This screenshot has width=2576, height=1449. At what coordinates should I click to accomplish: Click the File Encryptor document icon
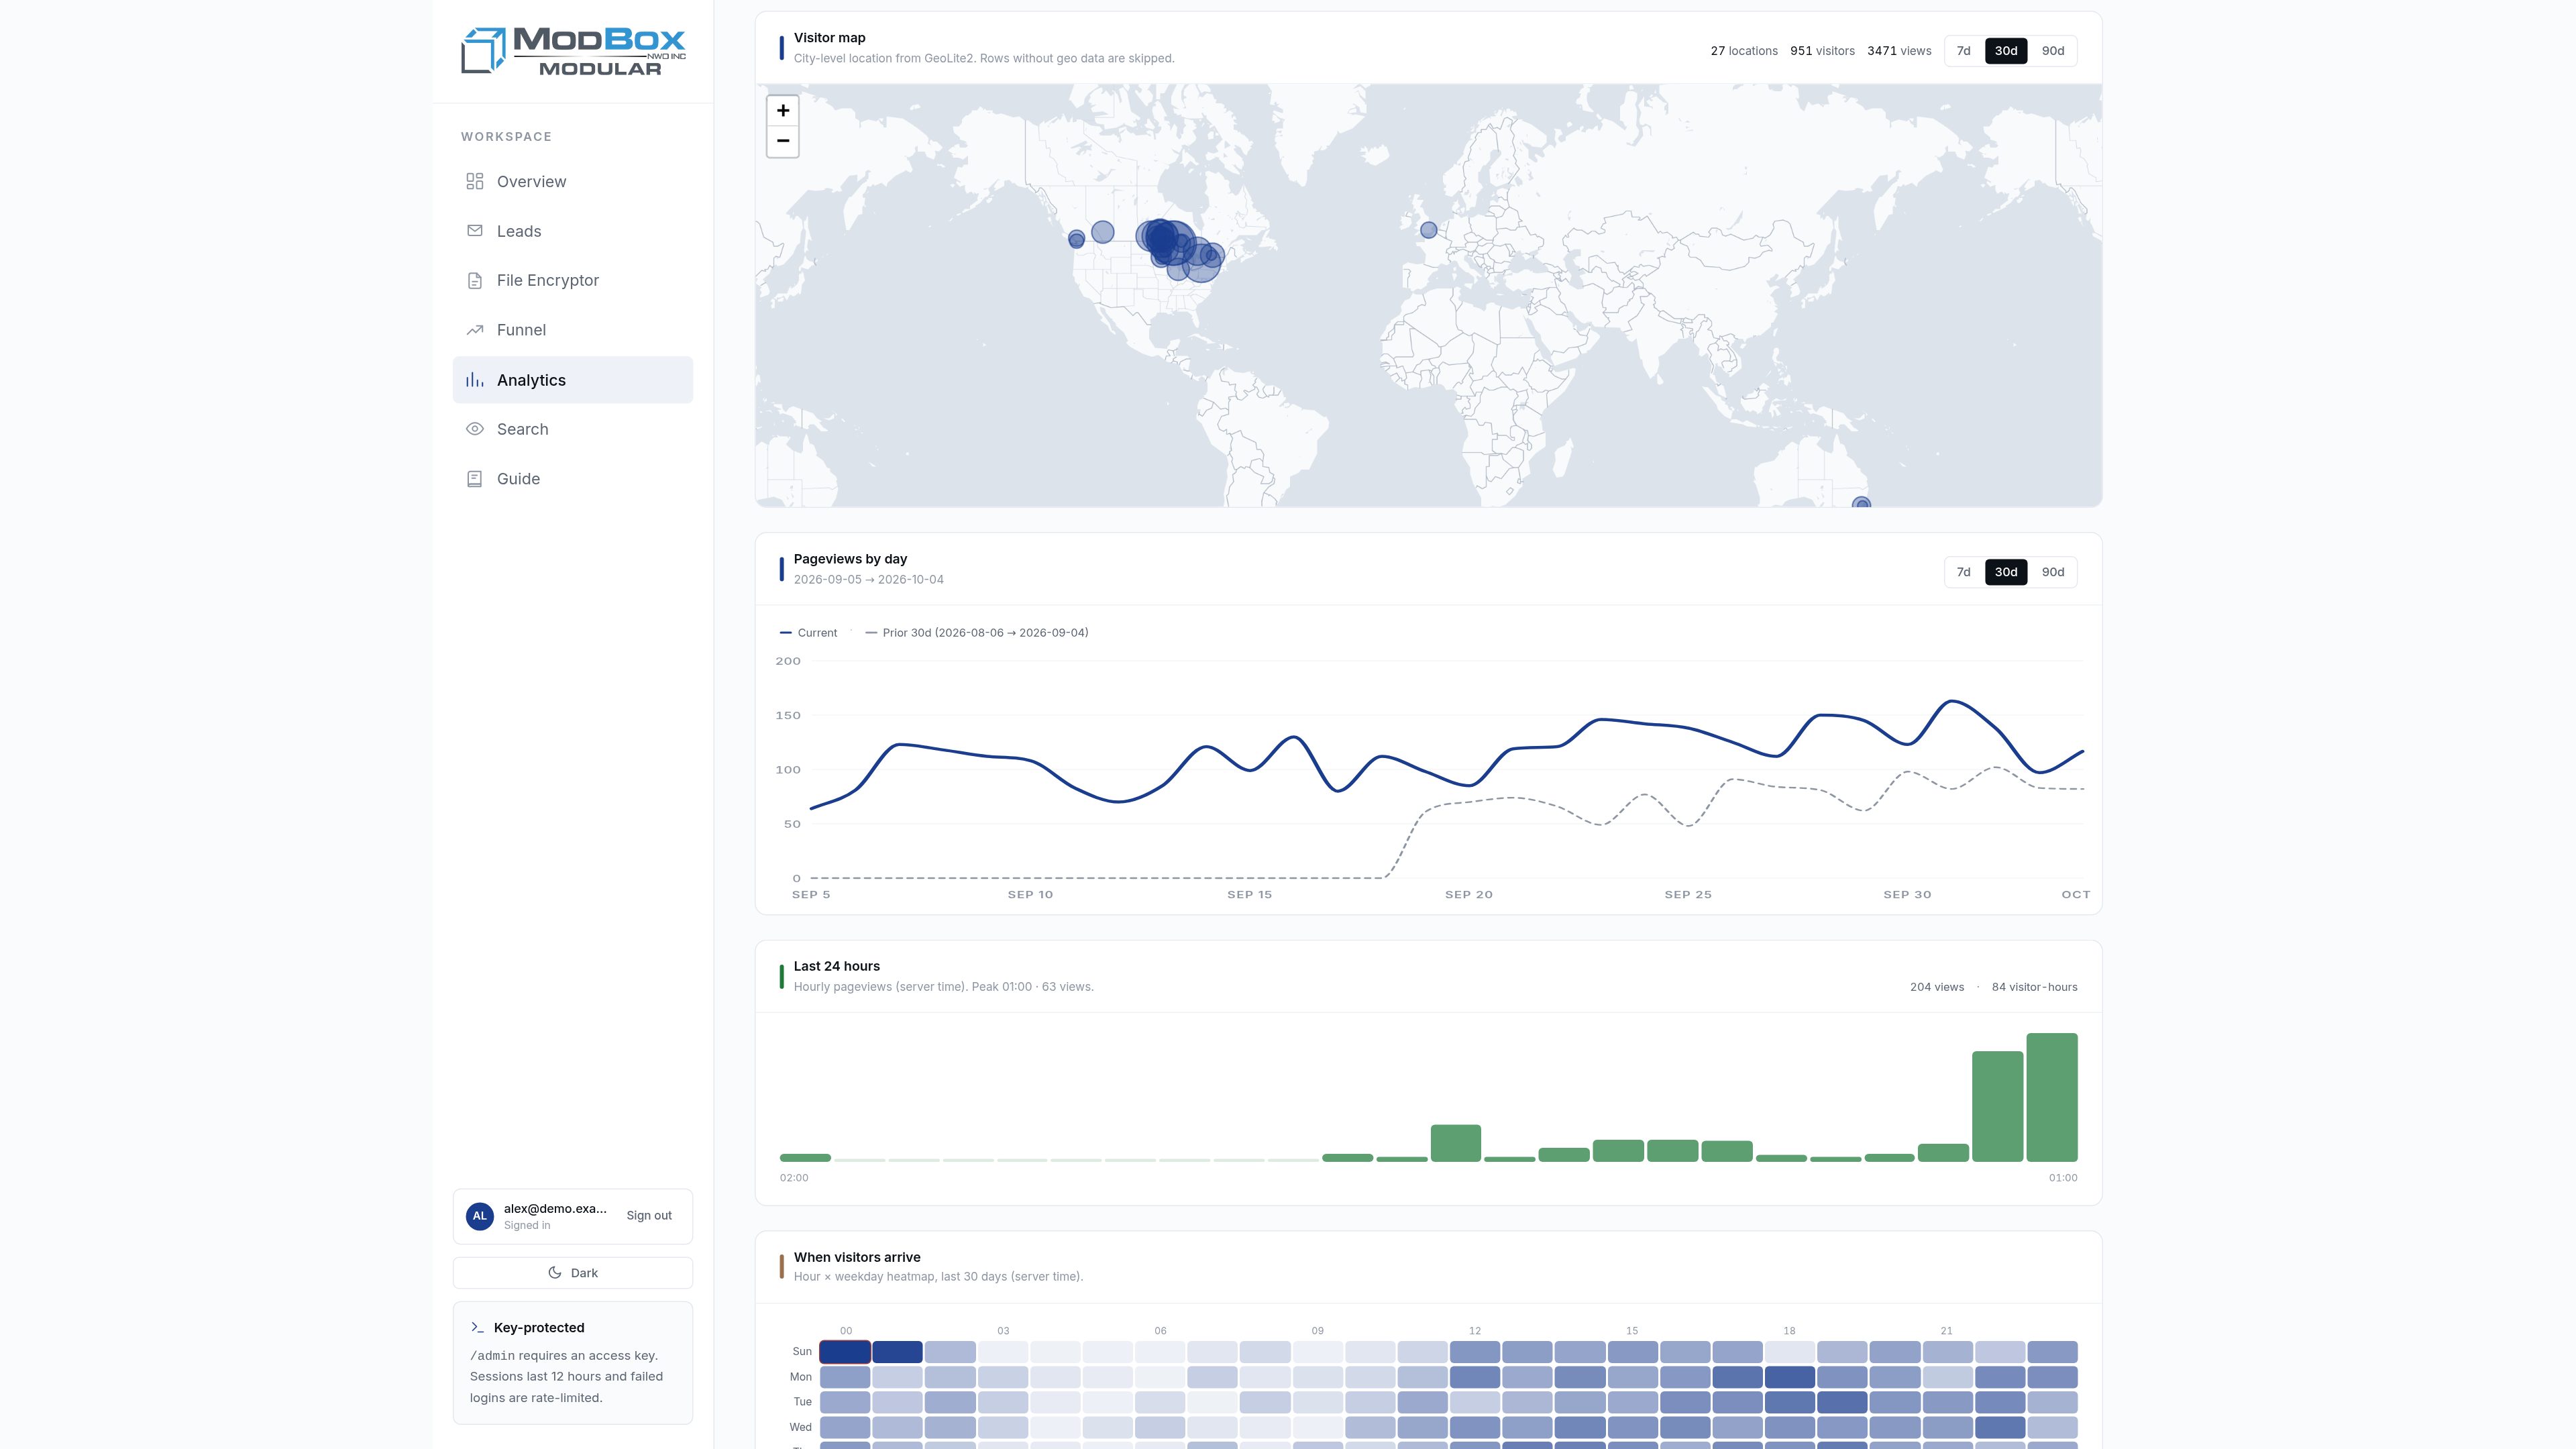click(475, 280)
